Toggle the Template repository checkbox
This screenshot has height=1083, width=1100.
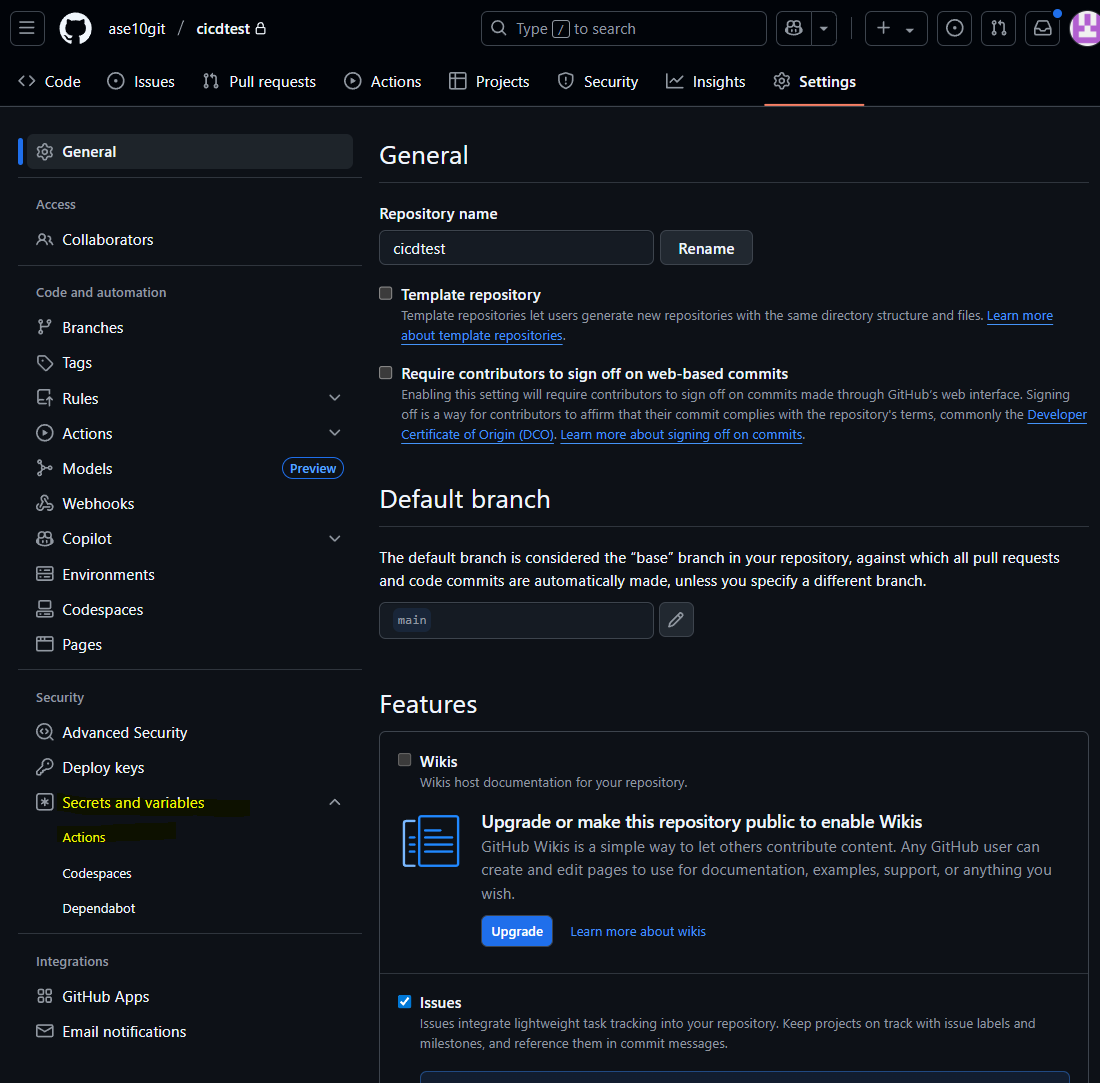[386, 293]
